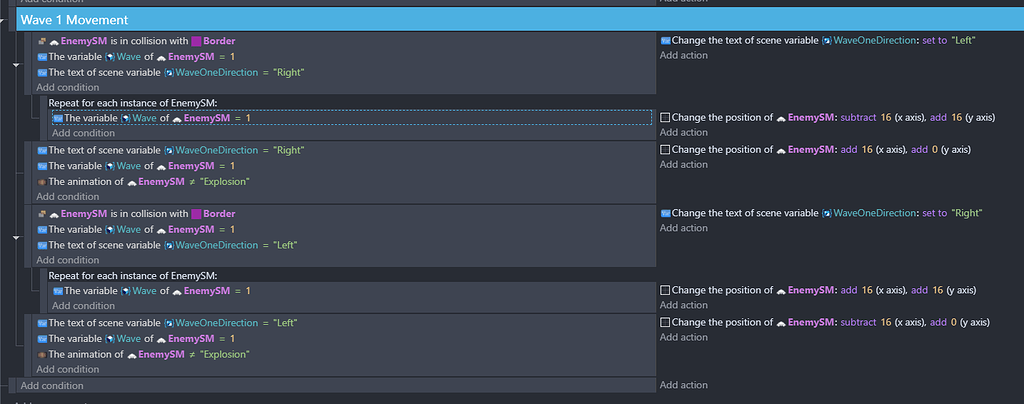Click the WaveOneDirection variable icon in set to "Right" action

[x=827, y=213]
